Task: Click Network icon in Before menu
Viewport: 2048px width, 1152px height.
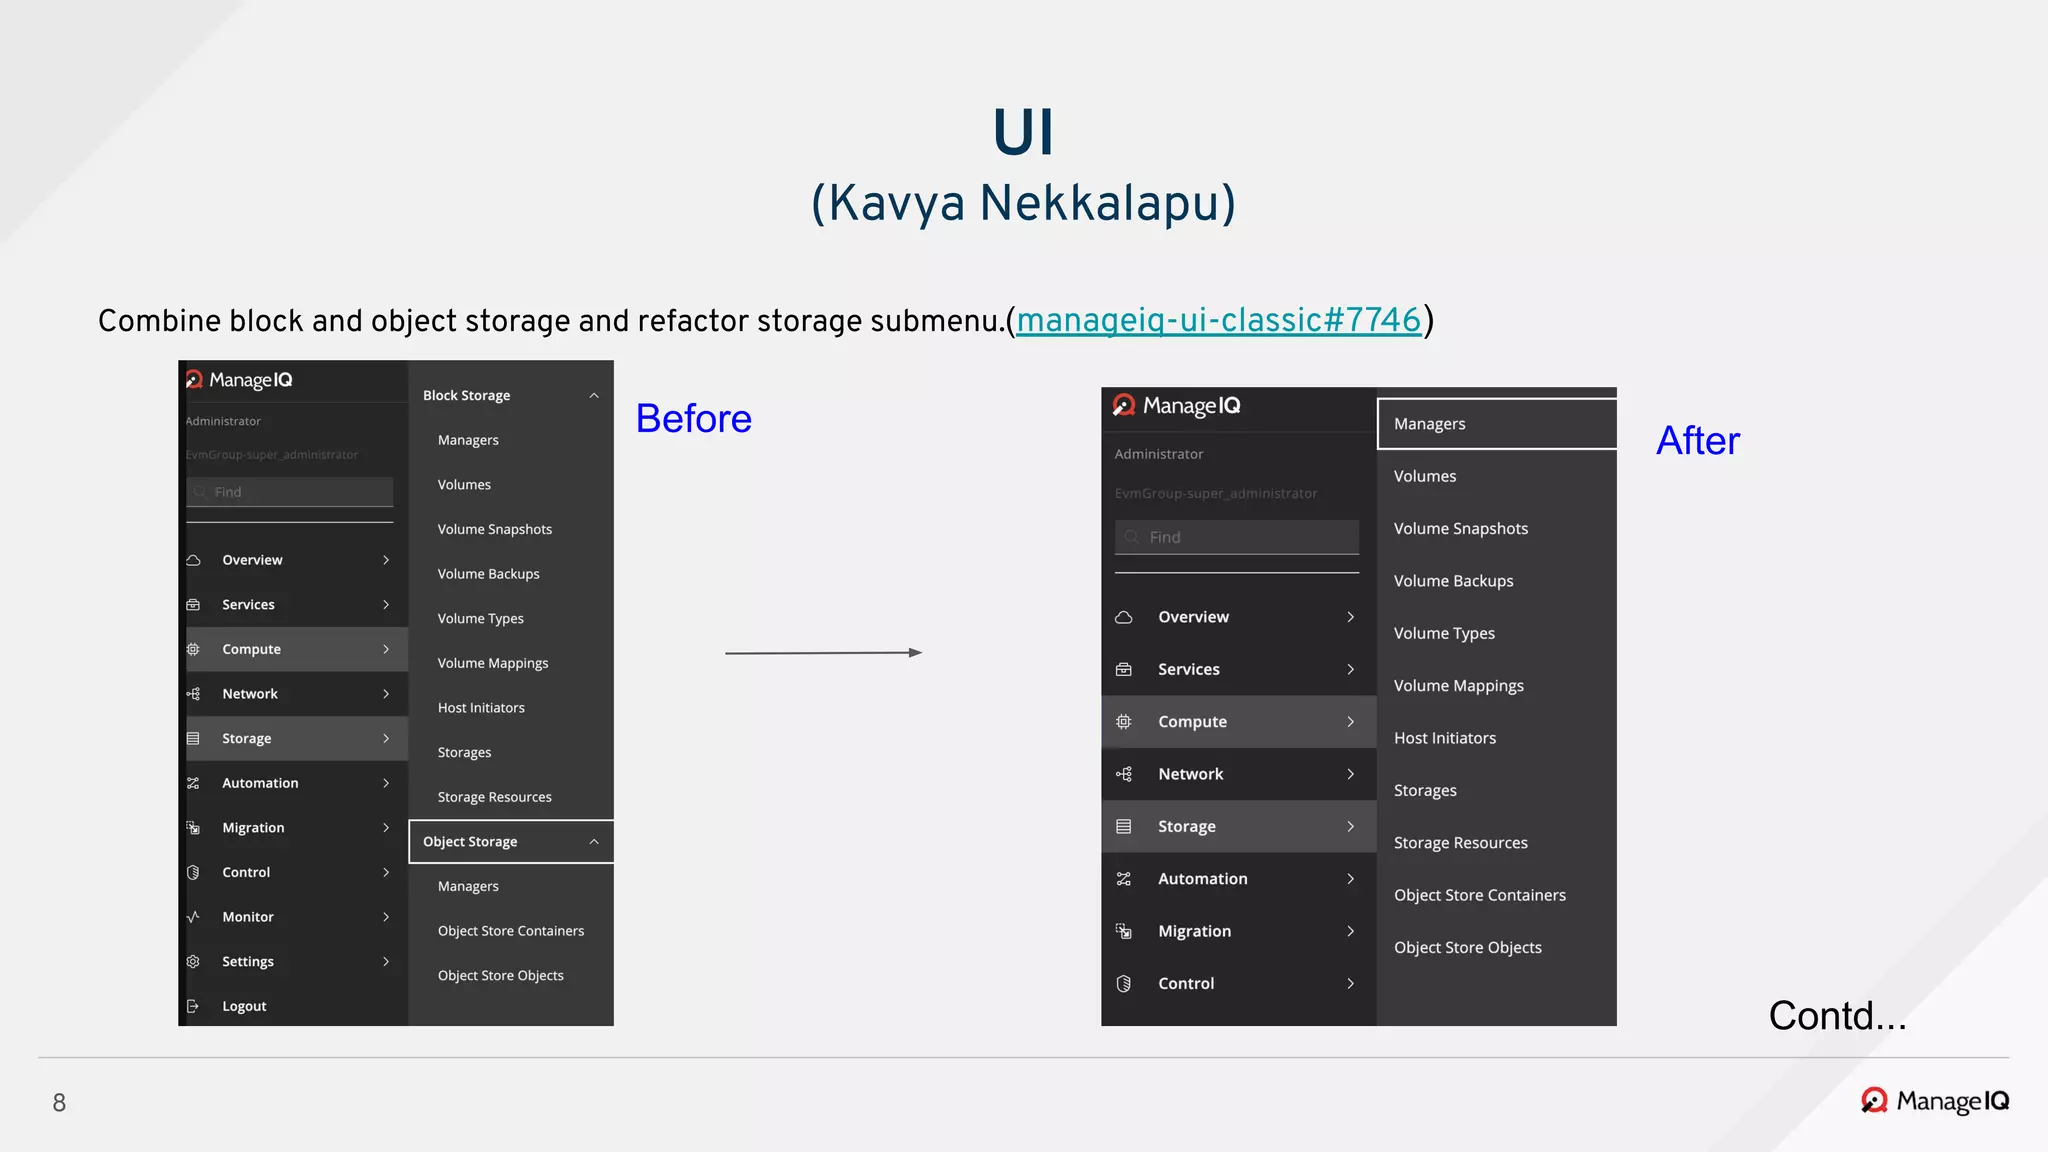Action: 194,694
